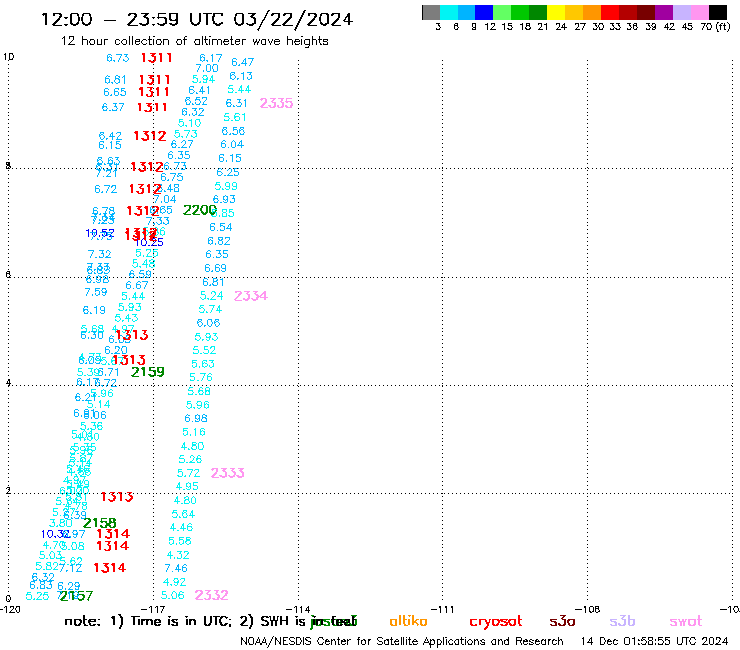Viewport: 740px width, 650px height.
Task: Click the green time label '2158'
Action: coord(100,523)
